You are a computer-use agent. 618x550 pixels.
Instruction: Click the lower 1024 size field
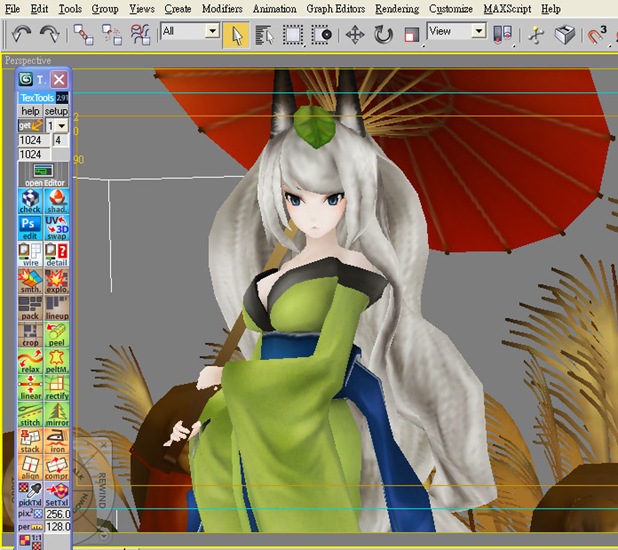(34, 154)
